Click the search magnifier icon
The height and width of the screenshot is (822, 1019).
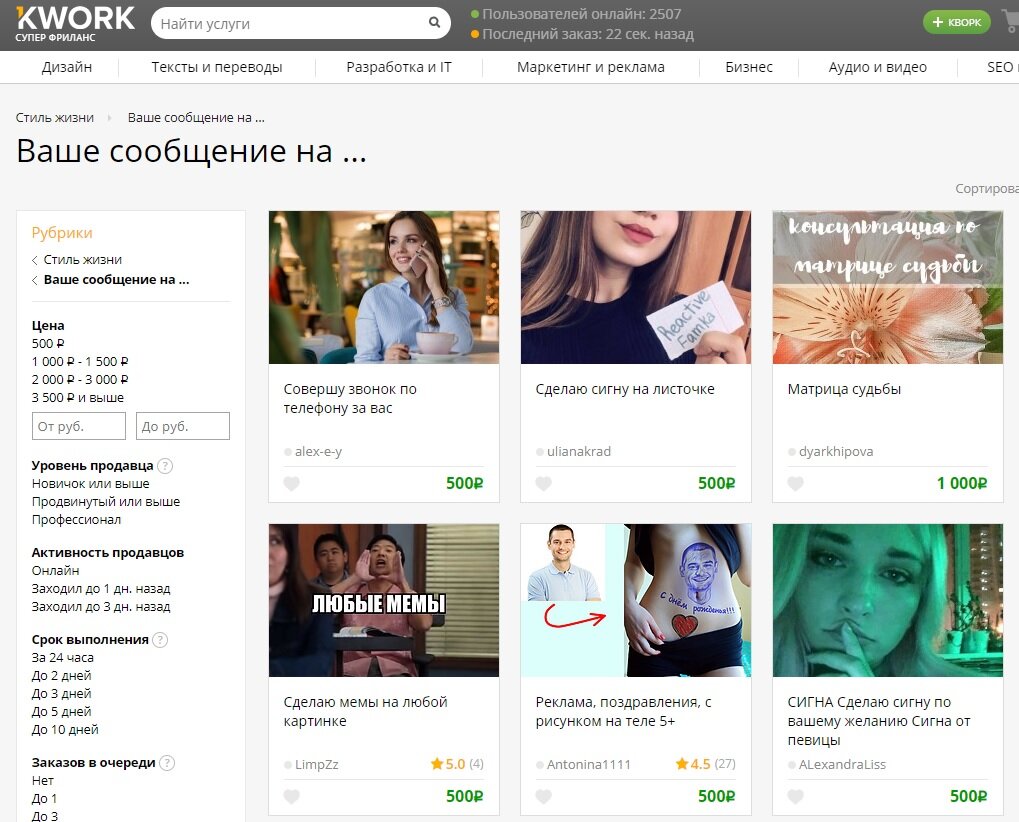click(434, 22)
